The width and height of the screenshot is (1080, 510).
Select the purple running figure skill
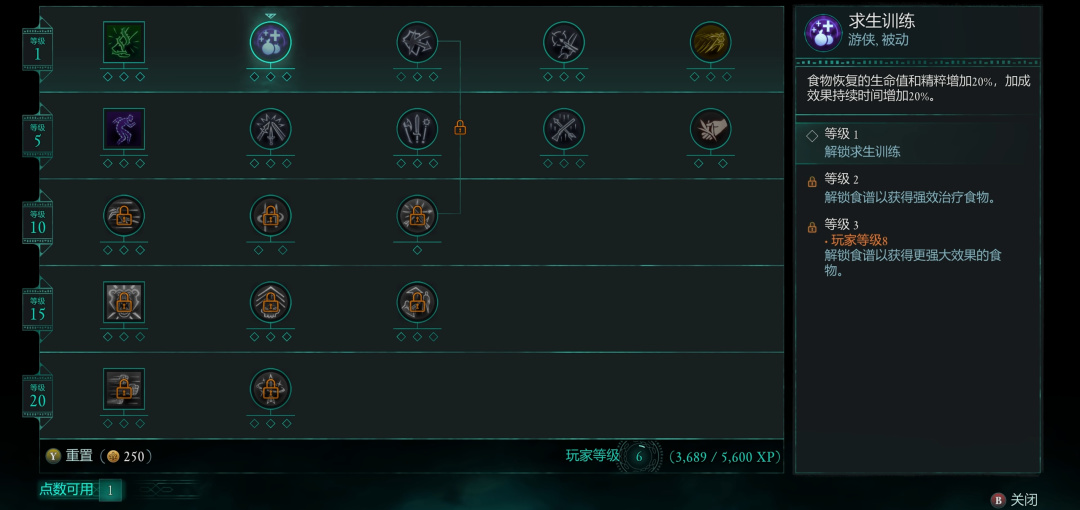pyautogui.click(x=124, y=129)
